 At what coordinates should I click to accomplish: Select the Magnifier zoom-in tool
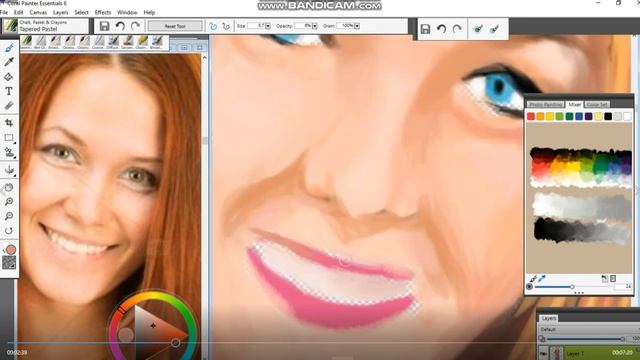click(x=9, y=202)
